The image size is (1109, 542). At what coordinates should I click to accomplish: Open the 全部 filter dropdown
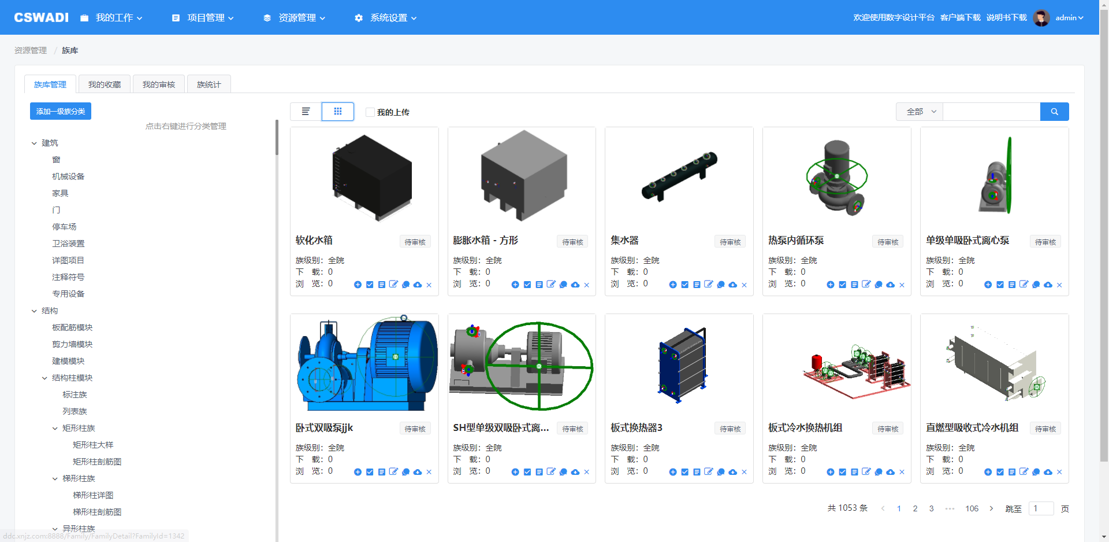(919, 112)
